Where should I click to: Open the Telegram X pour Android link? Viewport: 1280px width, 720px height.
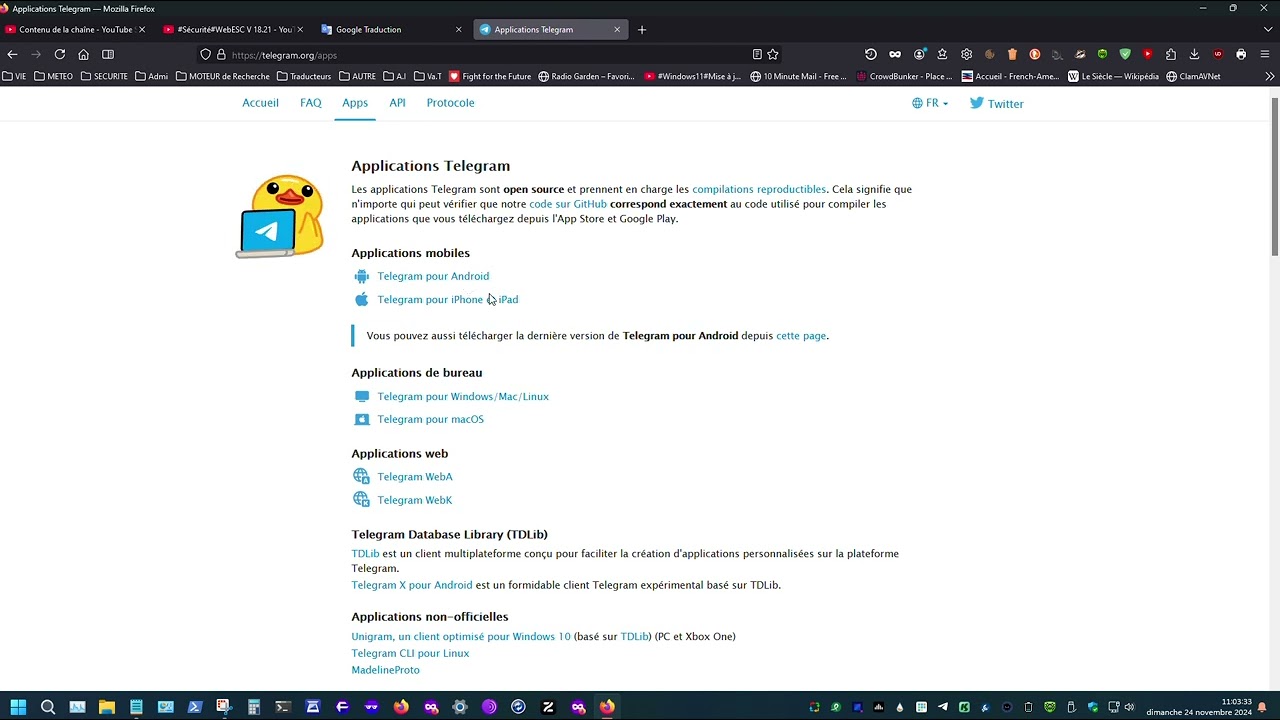(412, 585)
